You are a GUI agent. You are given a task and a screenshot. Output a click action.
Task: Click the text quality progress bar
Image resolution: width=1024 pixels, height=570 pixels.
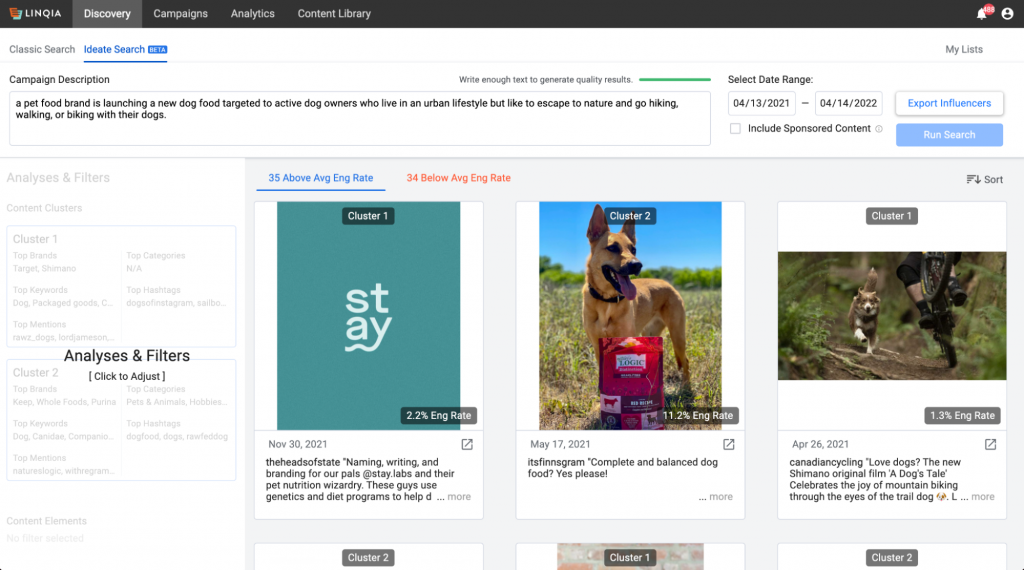point(675,80)
